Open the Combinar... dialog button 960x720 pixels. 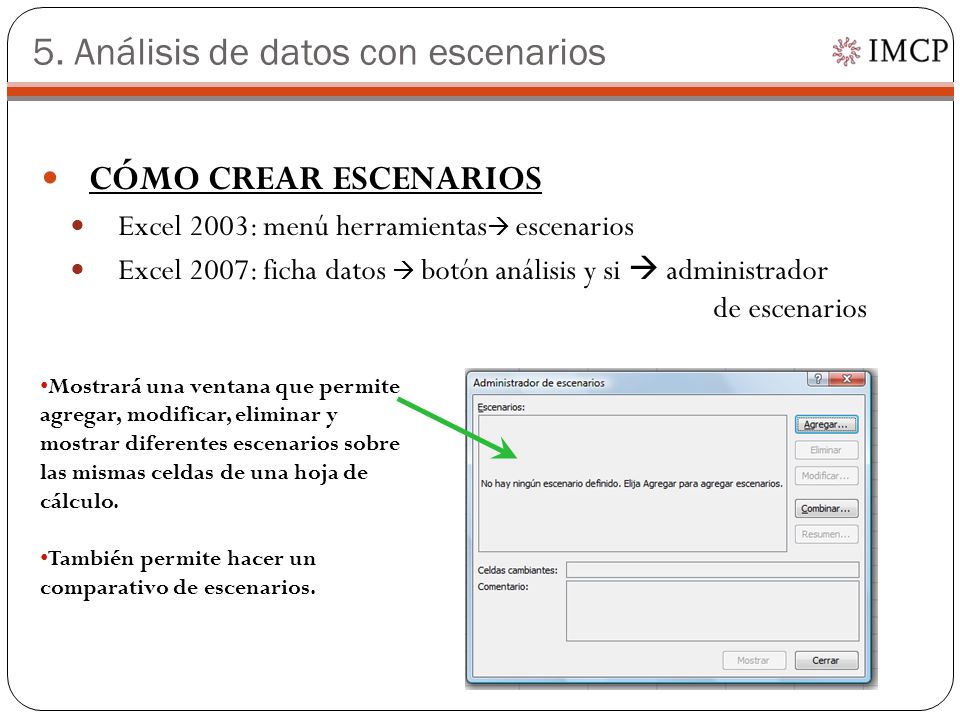click(826, 508)
